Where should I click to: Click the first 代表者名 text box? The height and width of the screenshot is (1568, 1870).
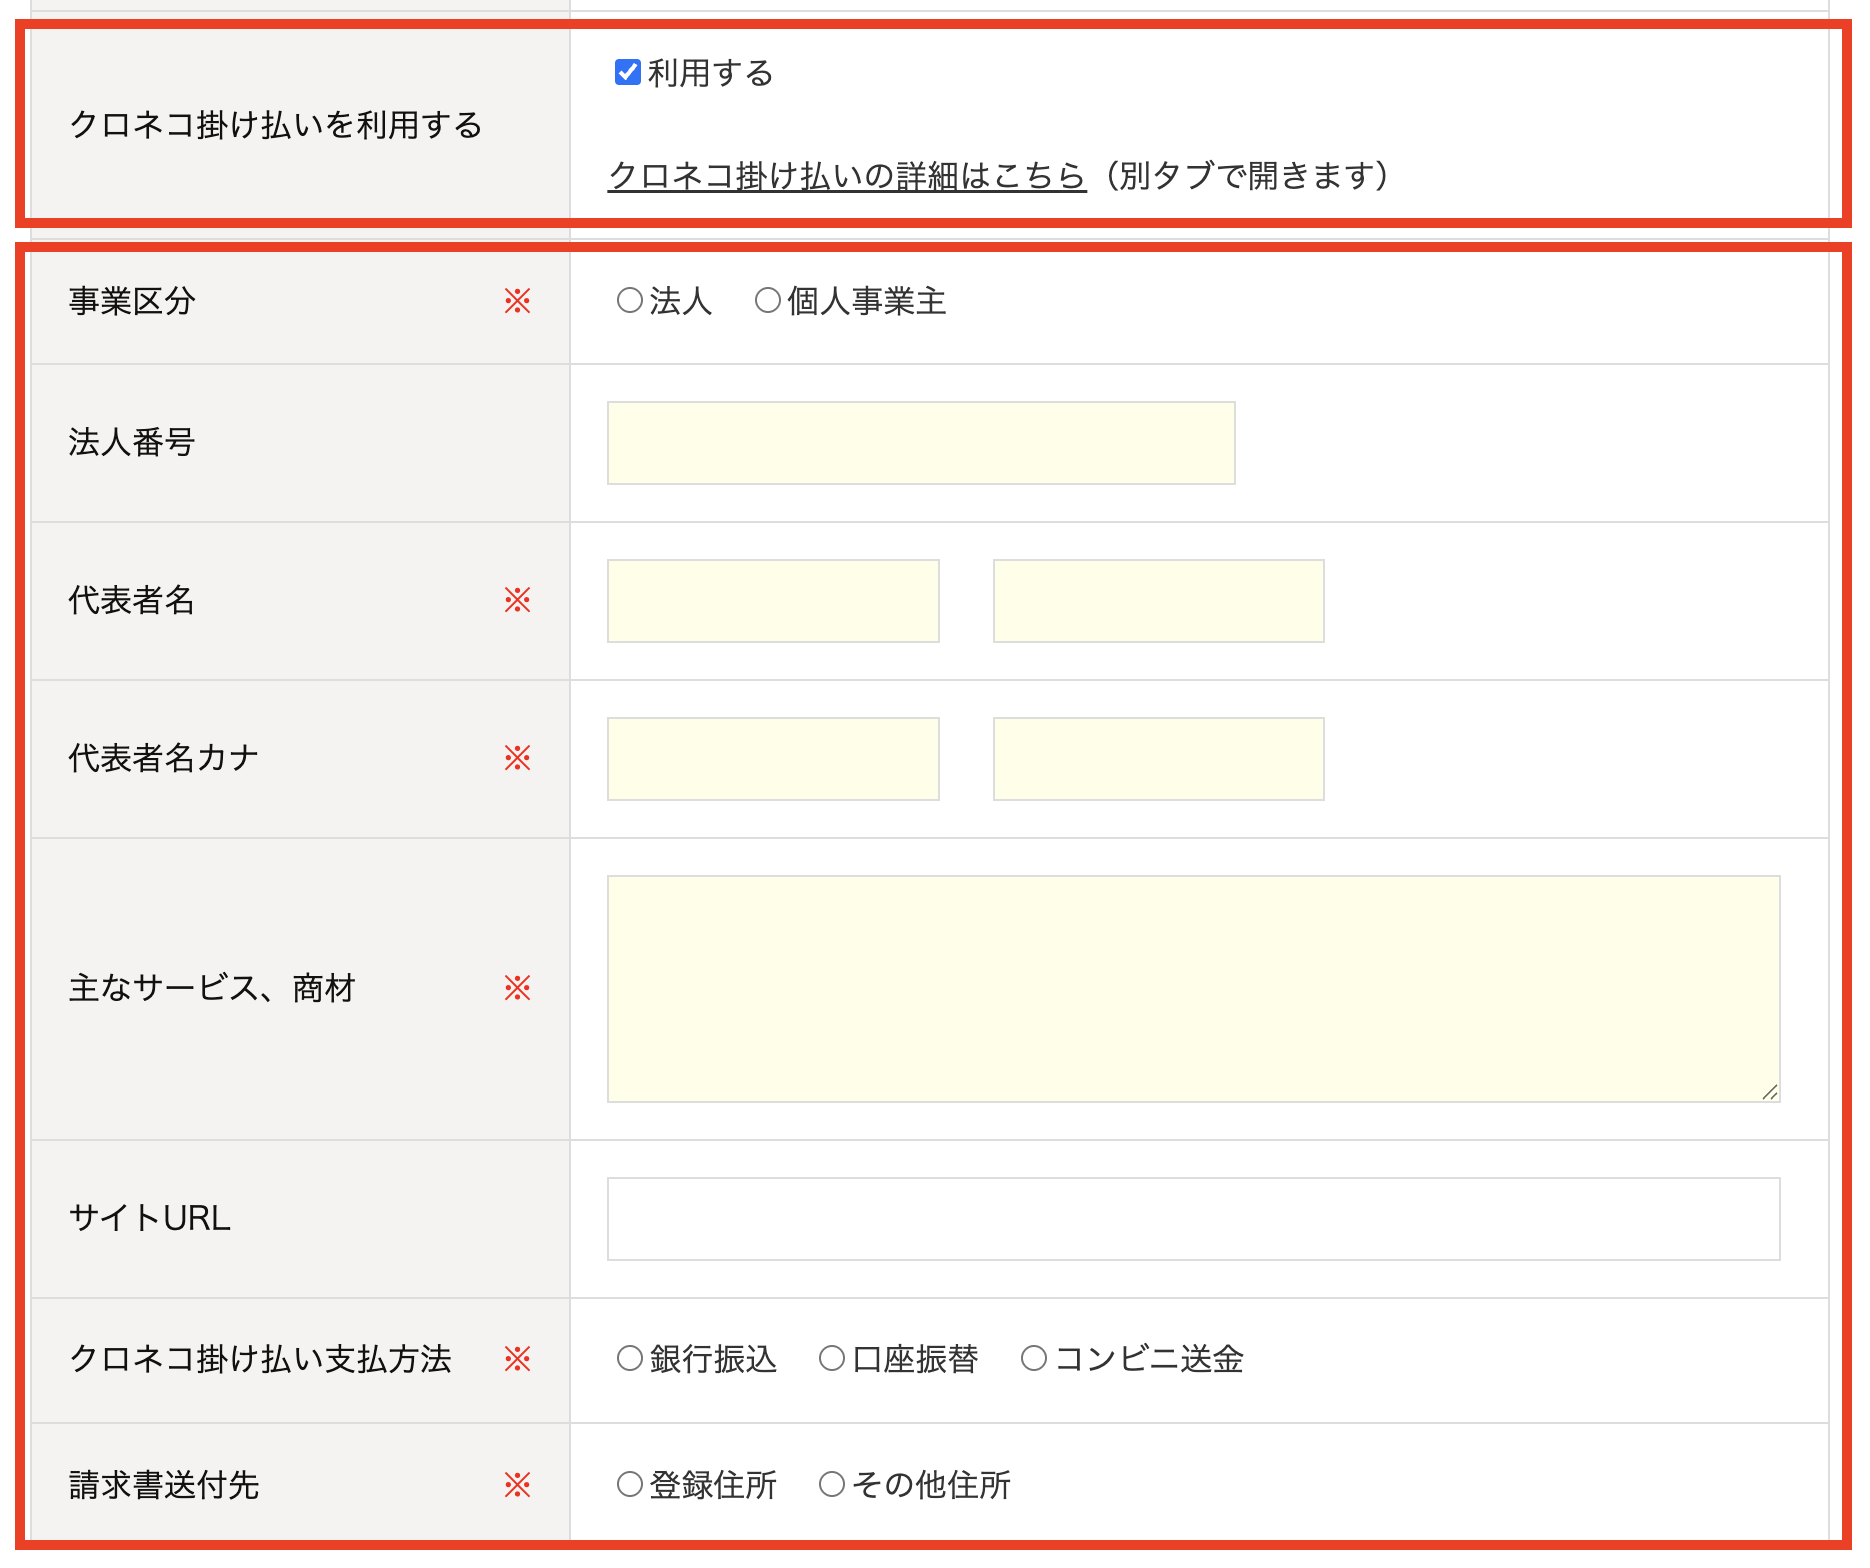[x=773, y=600]
